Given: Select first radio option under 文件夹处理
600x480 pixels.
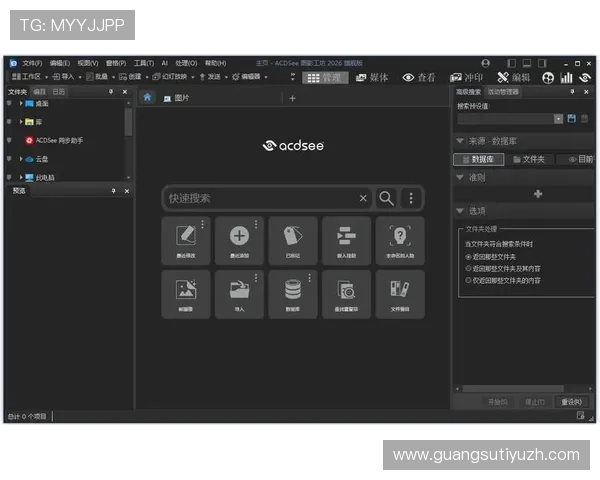Looking at the screenshot, I should (x=468, y=257).
